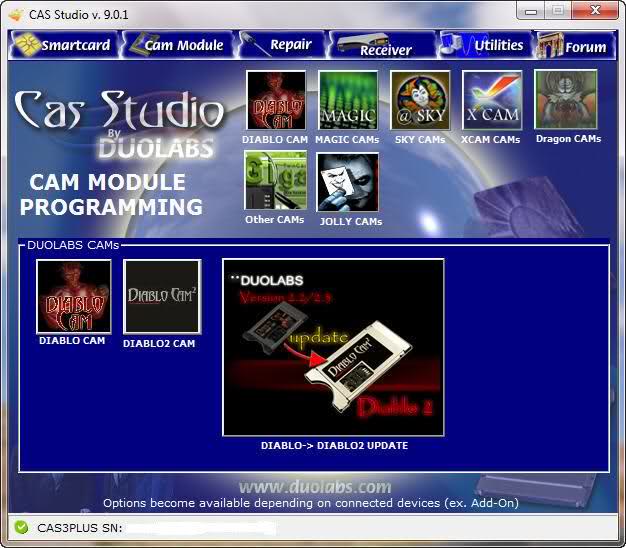
Task: Select DIABLO CAM in the DUOLABS CAMs panel
Action: click(73, 296)
